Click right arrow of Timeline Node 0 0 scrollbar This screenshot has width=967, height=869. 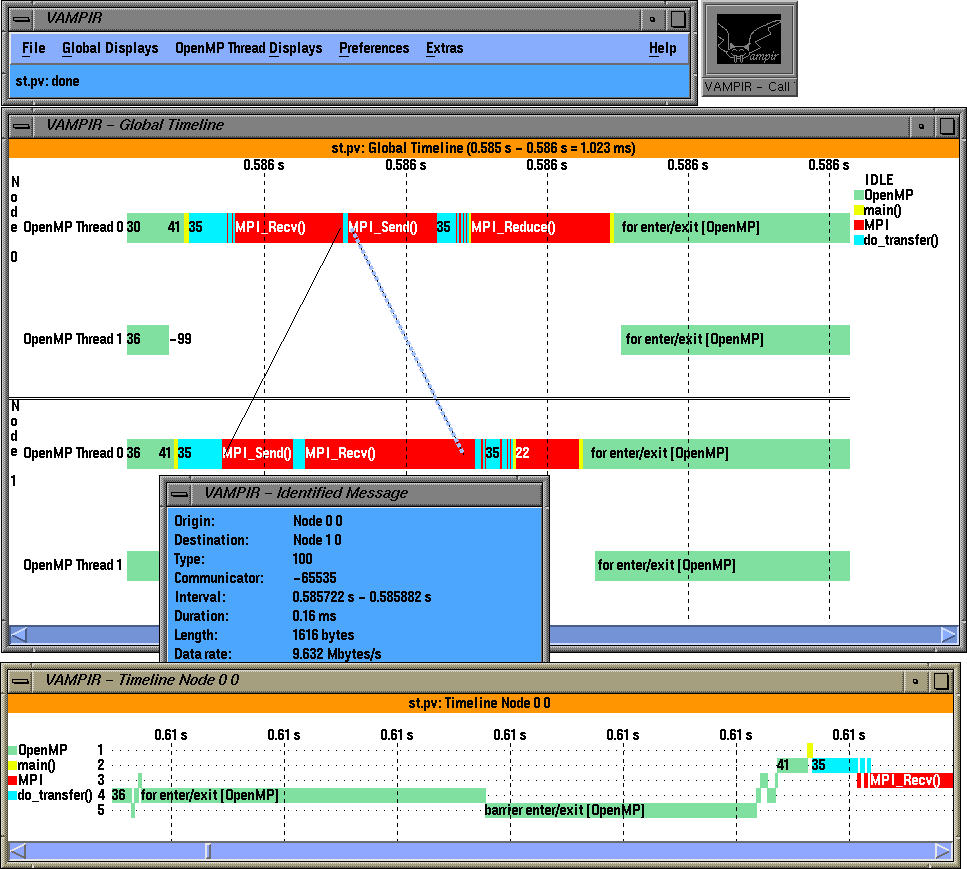[944, 851]
